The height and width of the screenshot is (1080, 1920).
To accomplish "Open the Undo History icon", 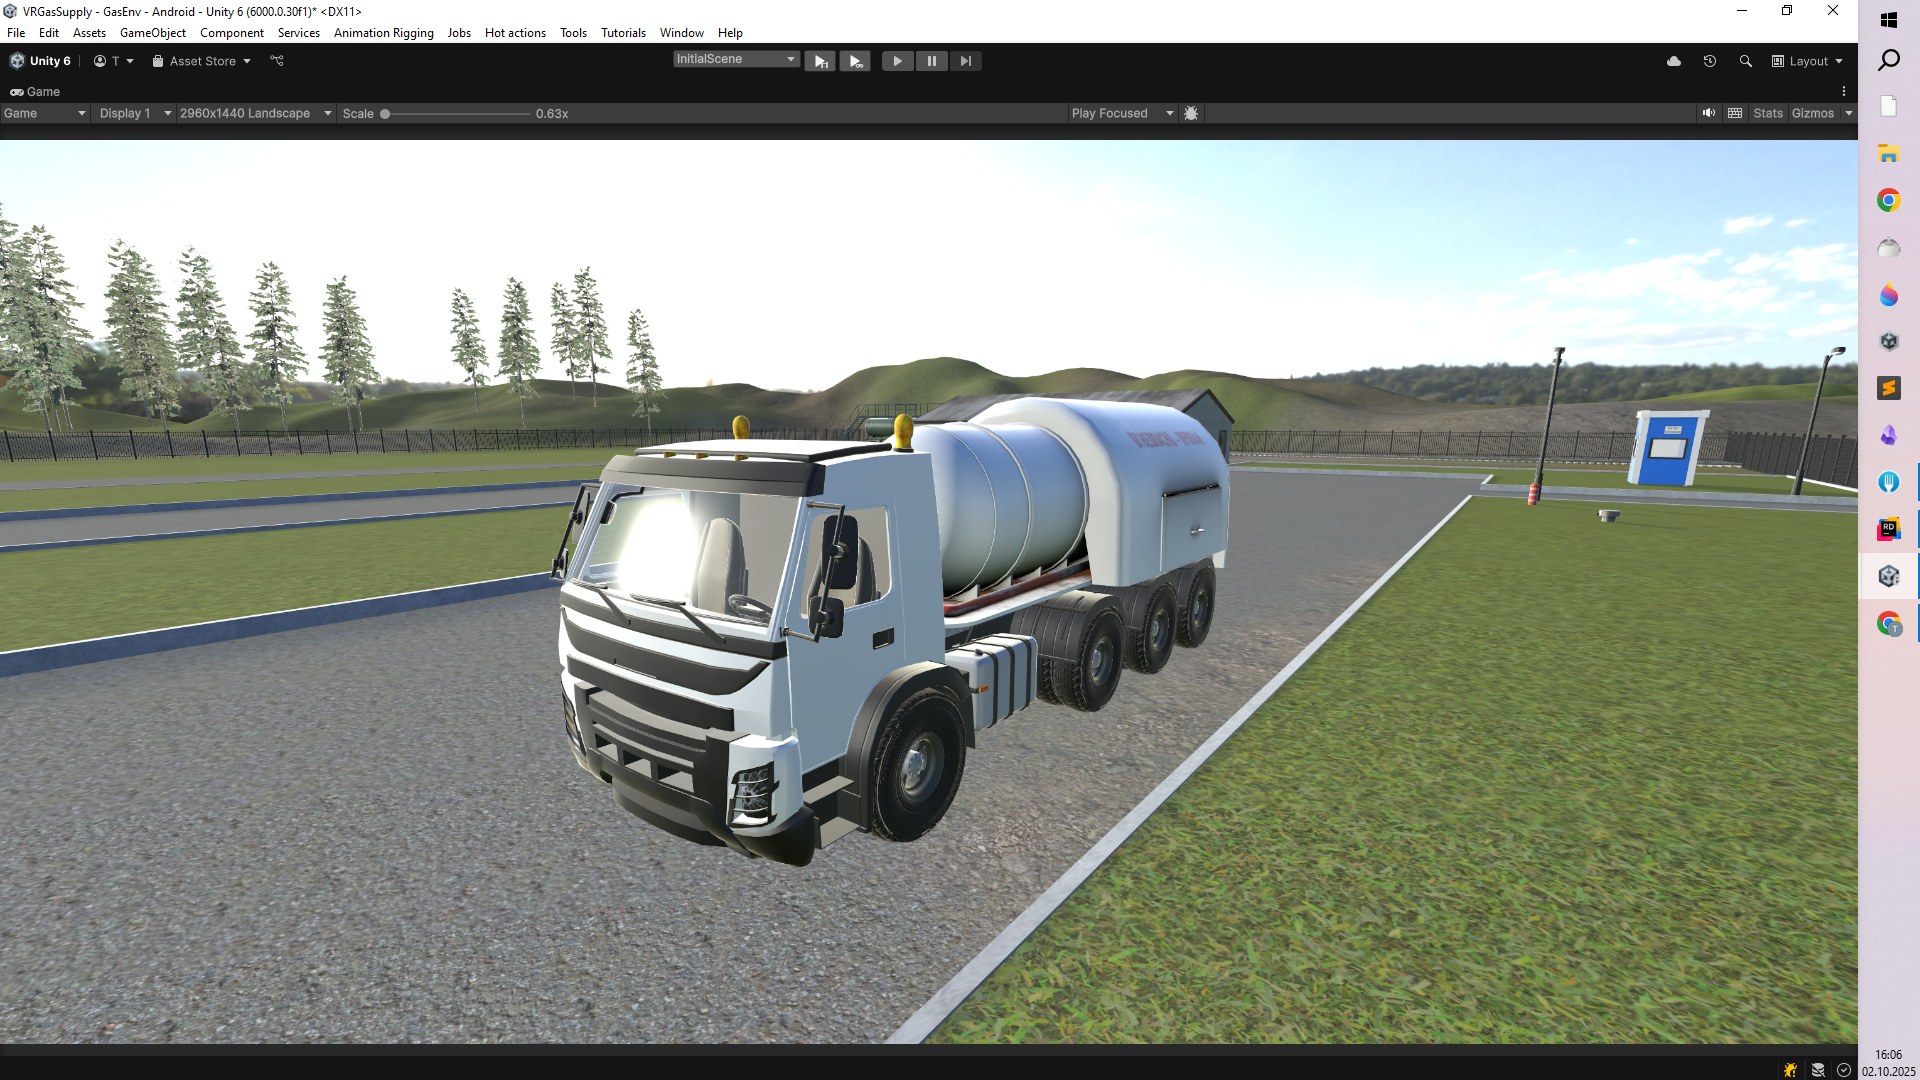I will pos(1709,61).
